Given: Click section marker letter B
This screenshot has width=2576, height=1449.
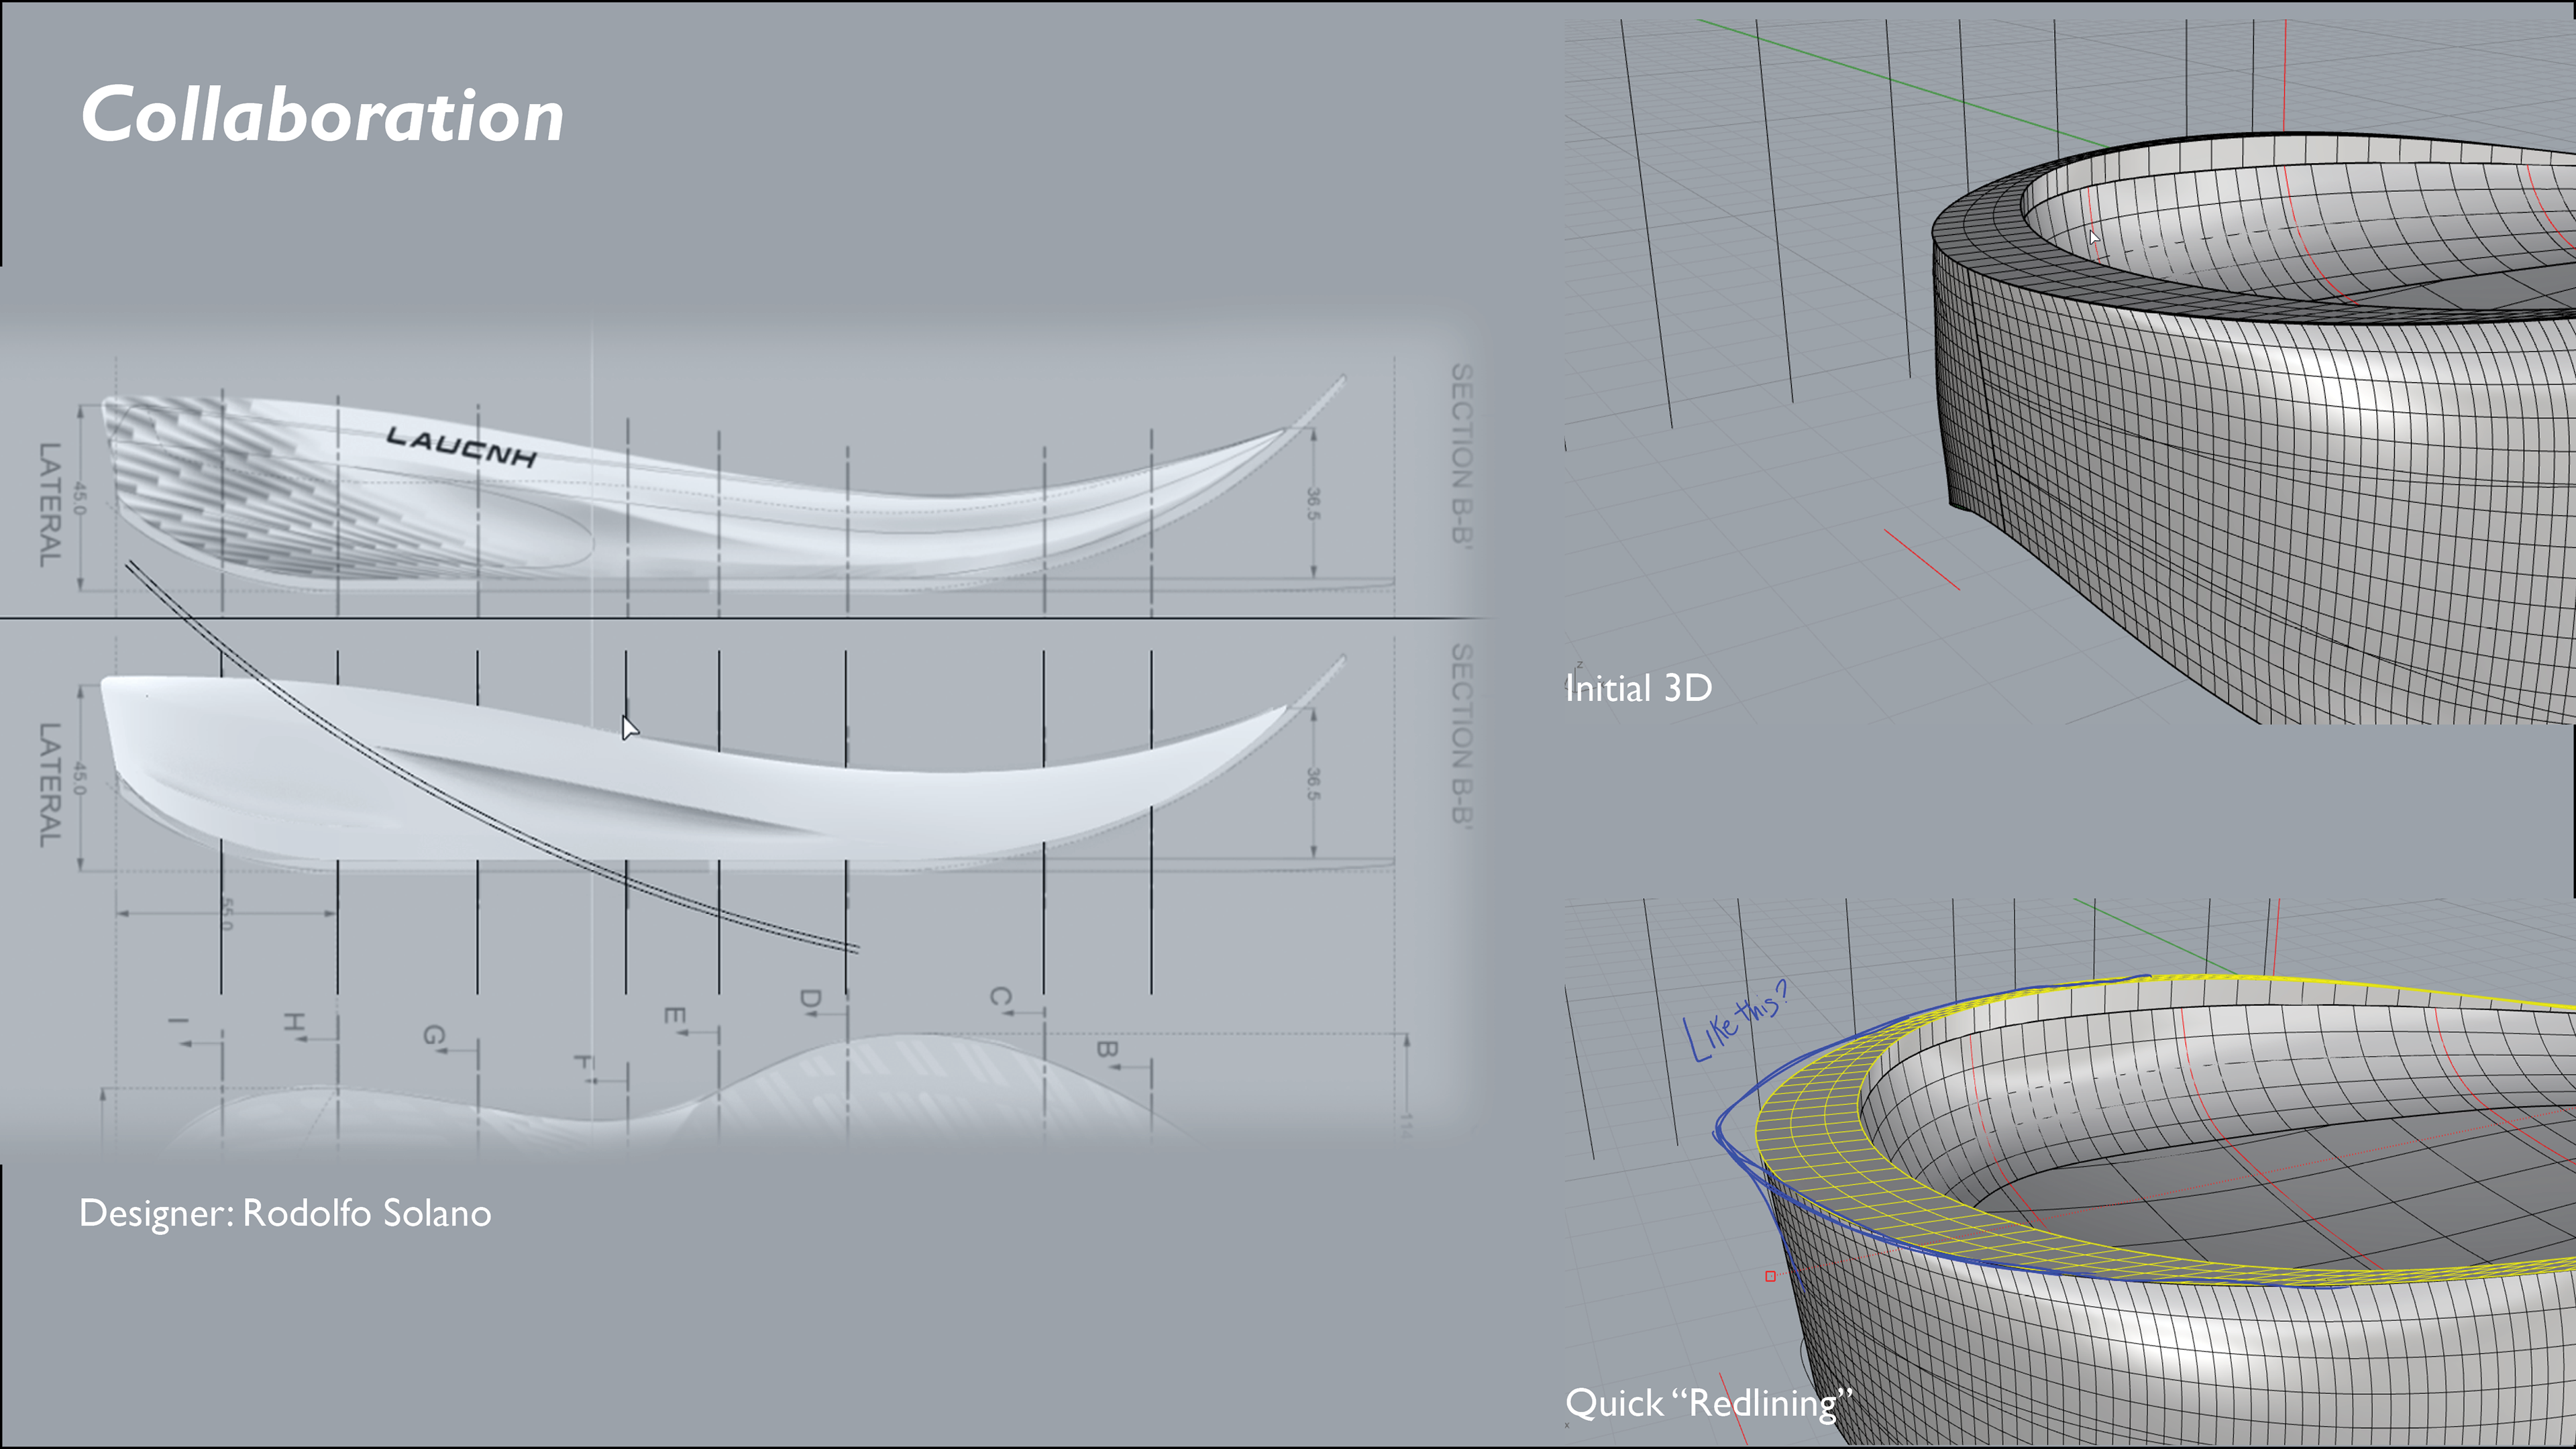Looking at the screenshot, I should [x=1106, y=1050].
